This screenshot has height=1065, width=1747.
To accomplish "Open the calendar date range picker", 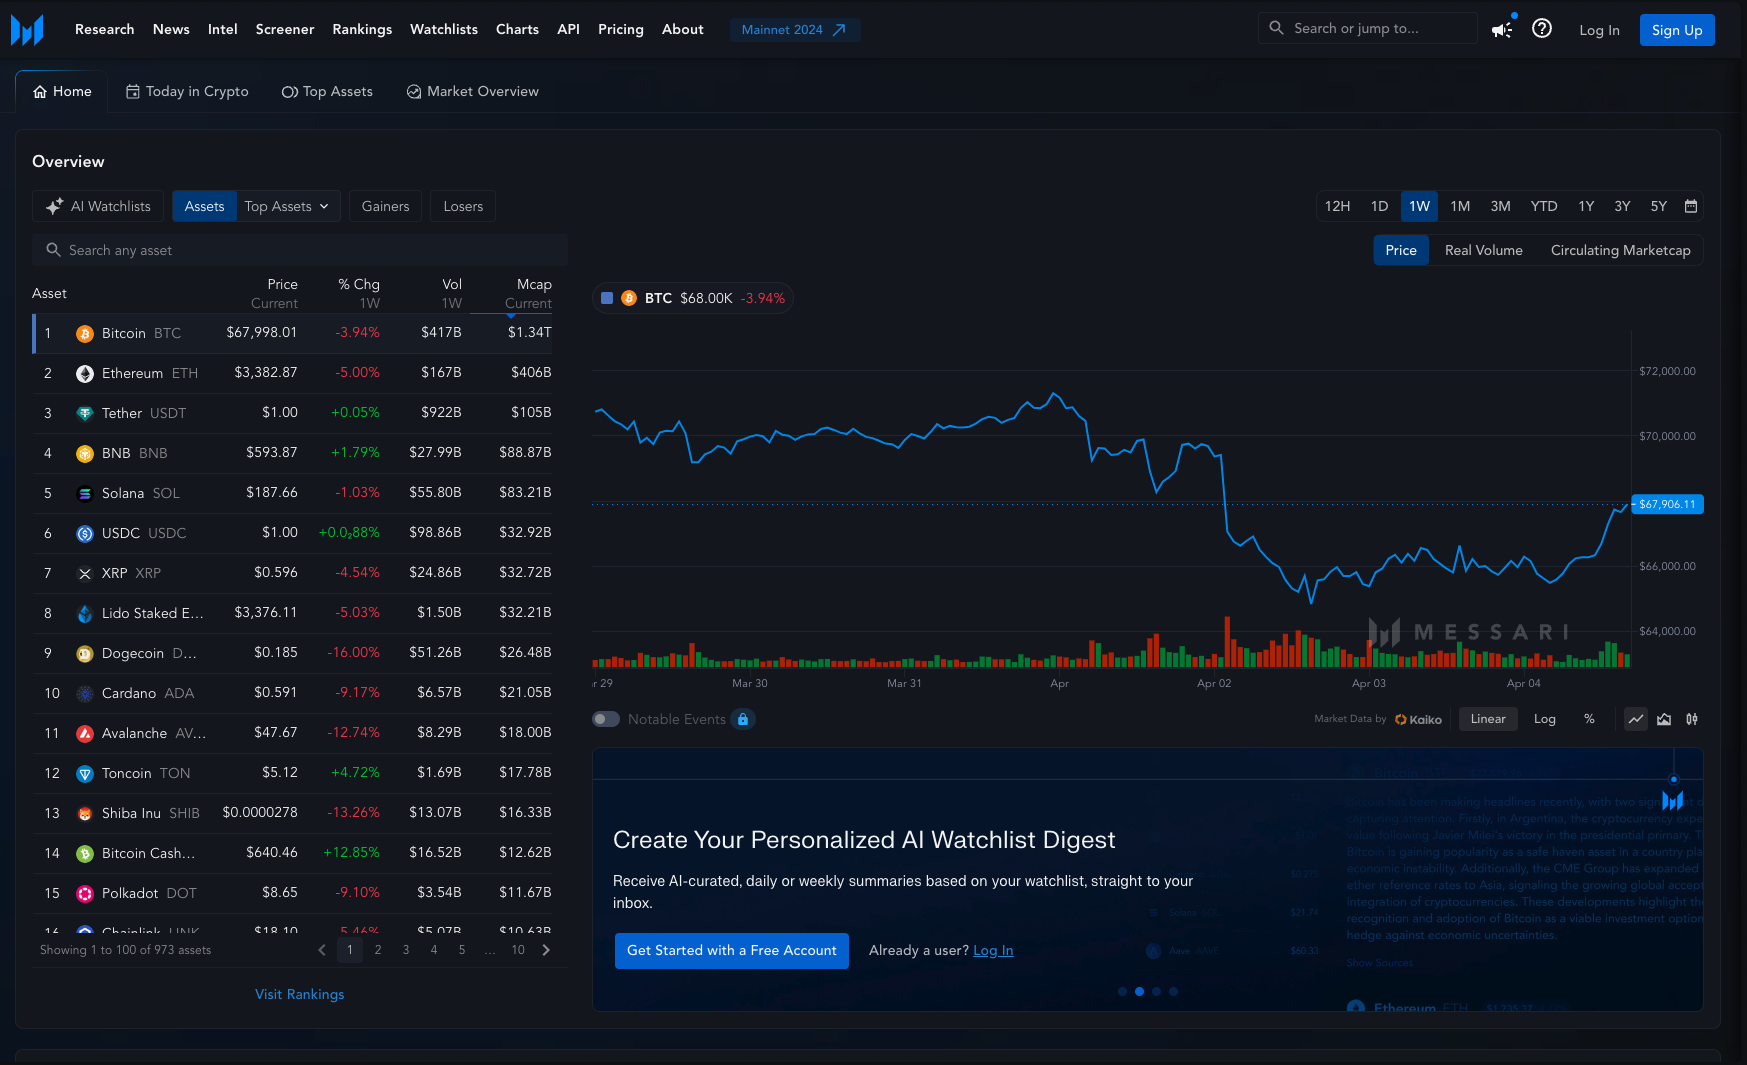I will coord(1691,206).
